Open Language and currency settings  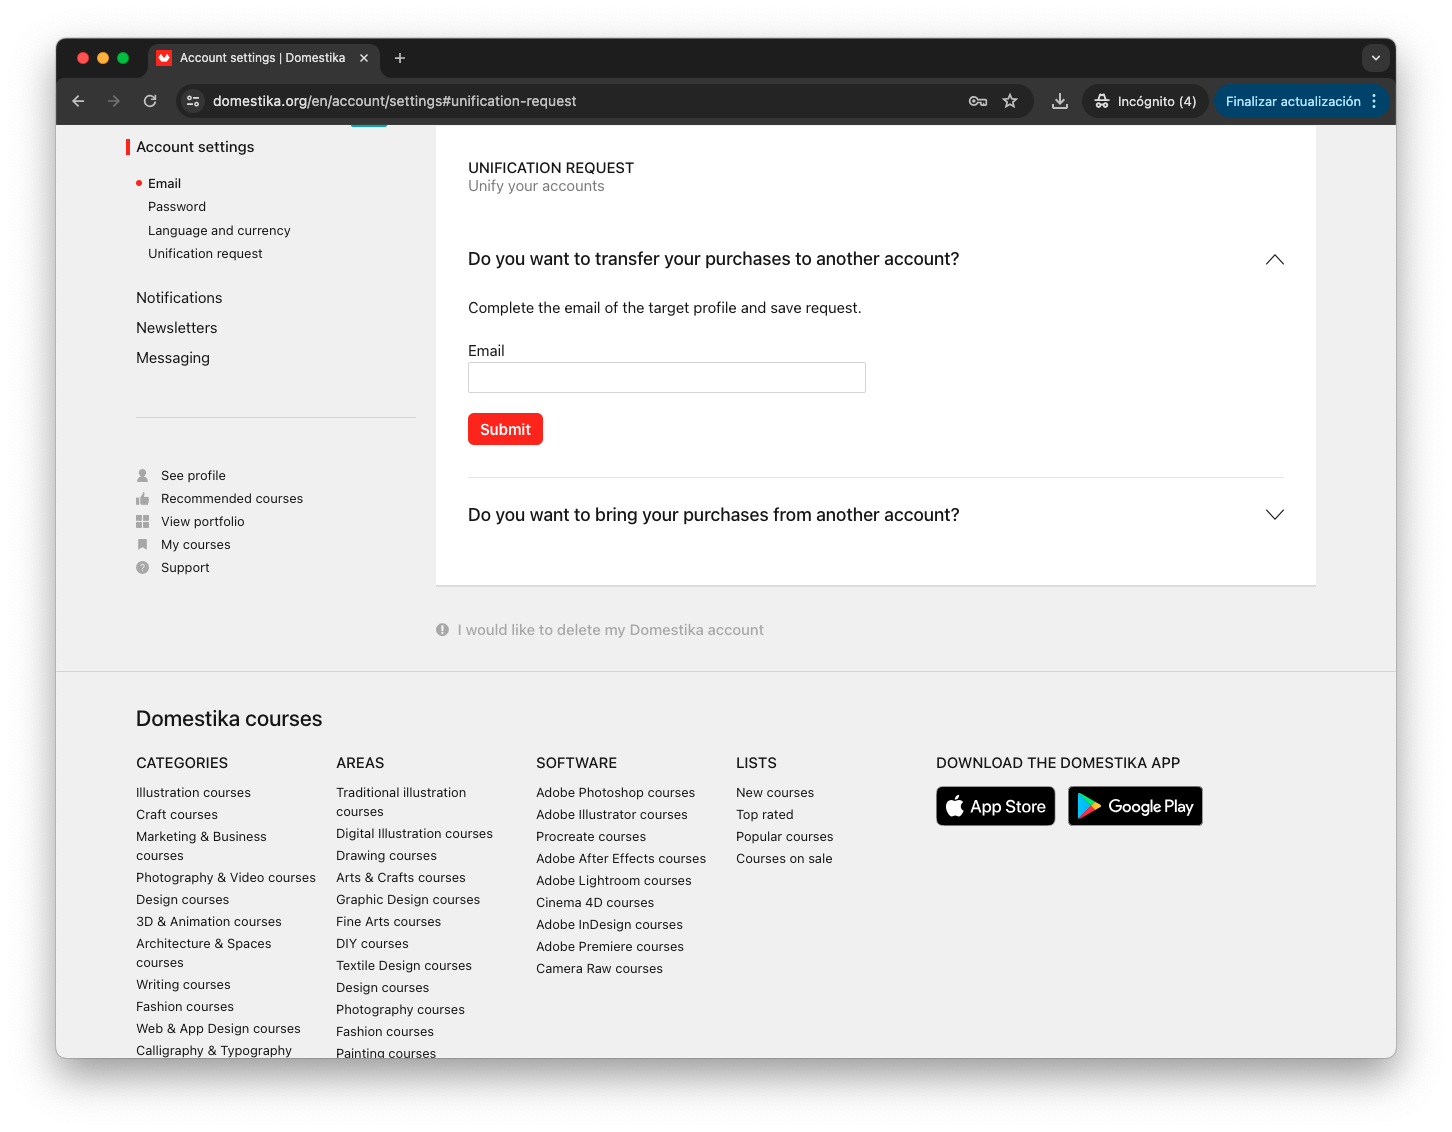[219, 231]
